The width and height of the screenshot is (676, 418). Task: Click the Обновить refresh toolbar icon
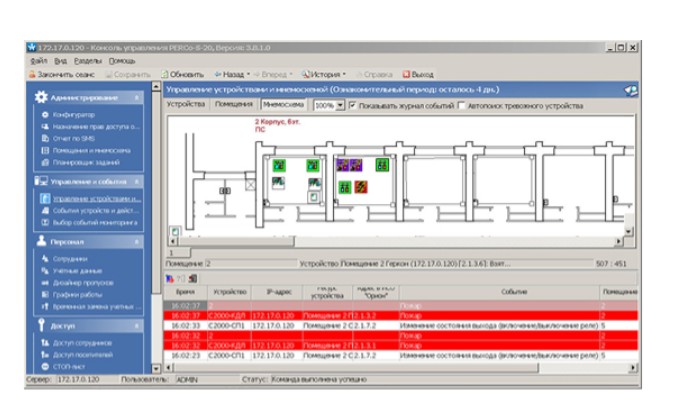(185, 74)
